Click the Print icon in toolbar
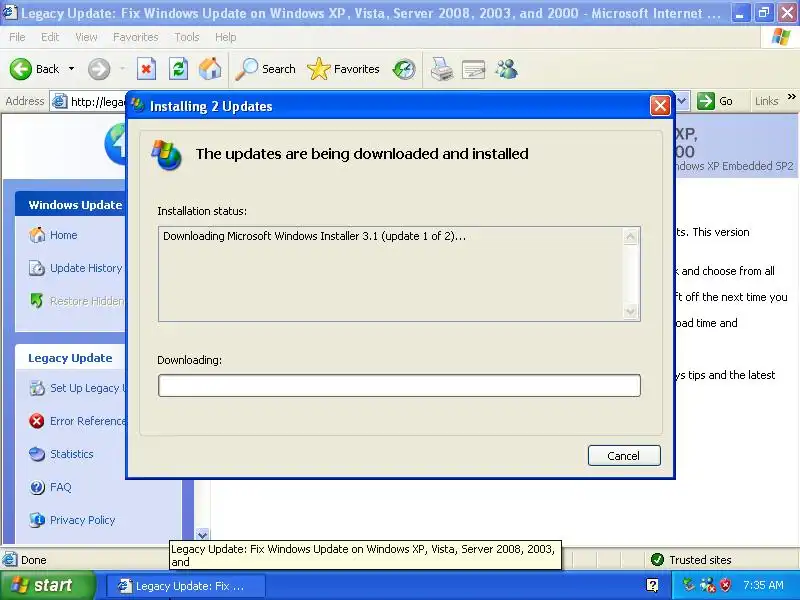 click(441, 69)
